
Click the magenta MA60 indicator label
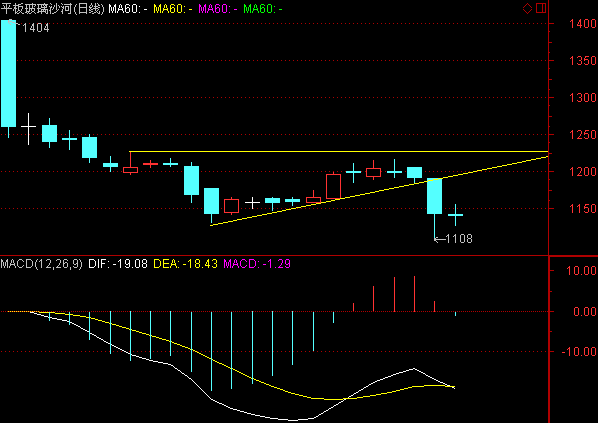[x=218, y=8]
